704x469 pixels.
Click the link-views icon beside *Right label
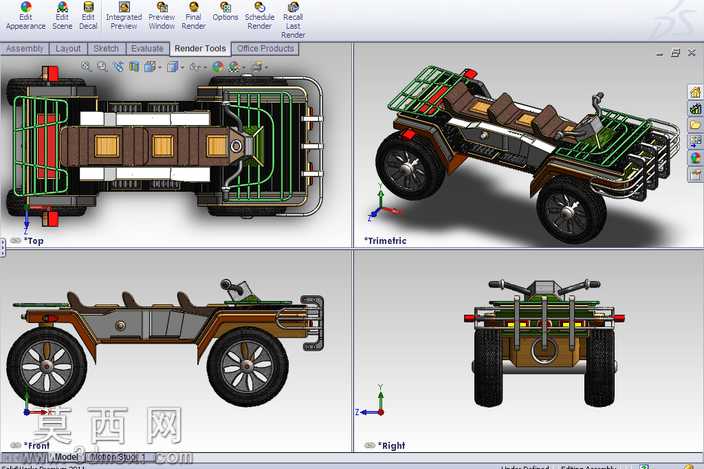point(370,445)
